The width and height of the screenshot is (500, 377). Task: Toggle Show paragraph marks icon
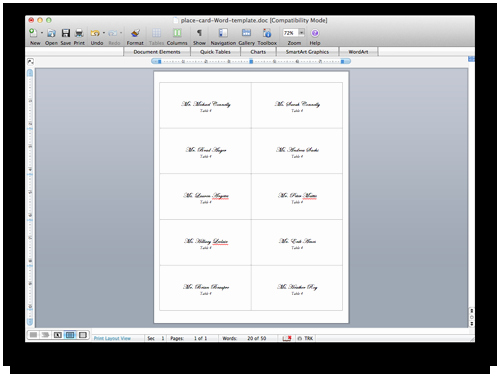(199, 33)
